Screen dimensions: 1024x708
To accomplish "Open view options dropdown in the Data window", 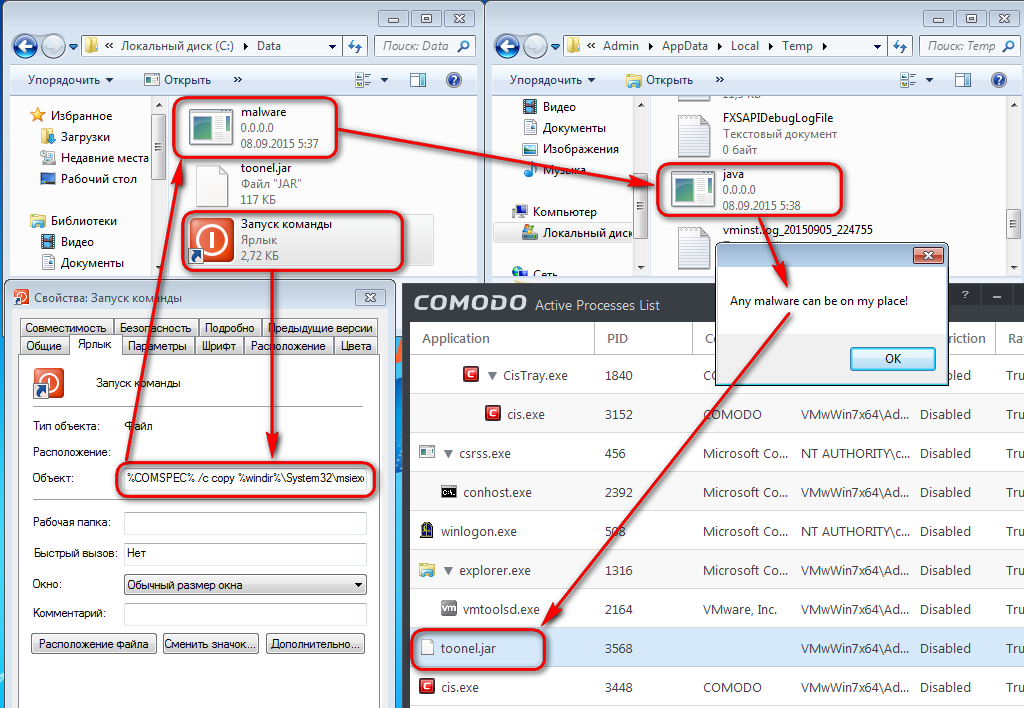I will 385,80.
